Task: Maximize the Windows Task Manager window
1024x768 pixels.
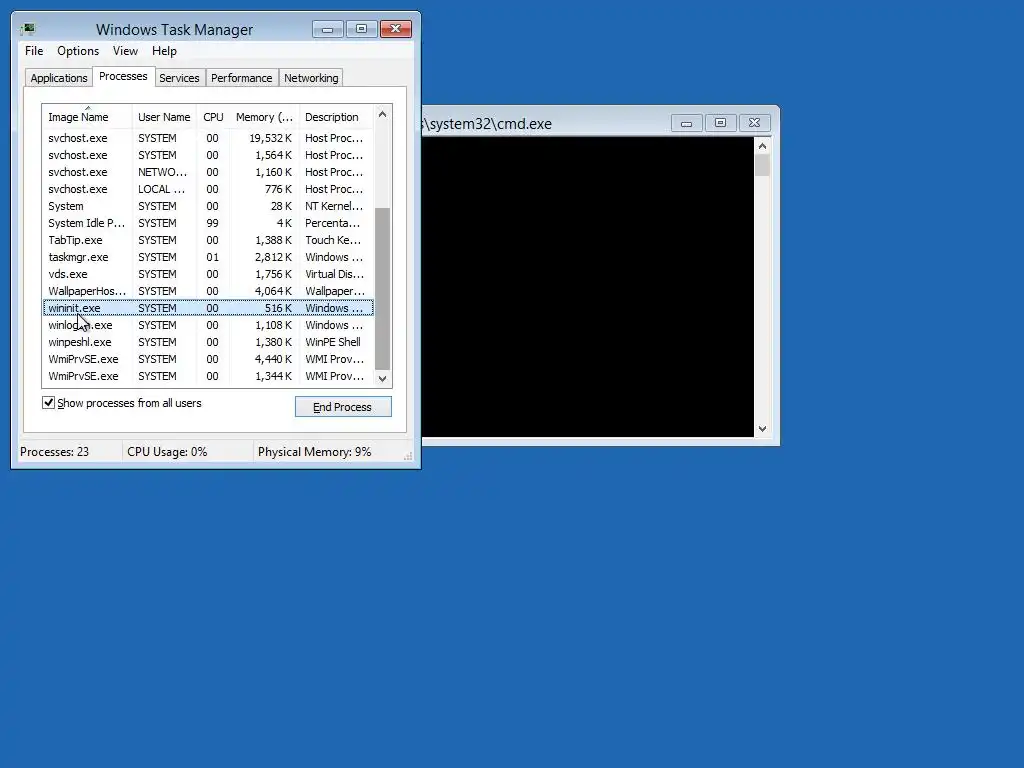Action: click(x=361, y=29)
